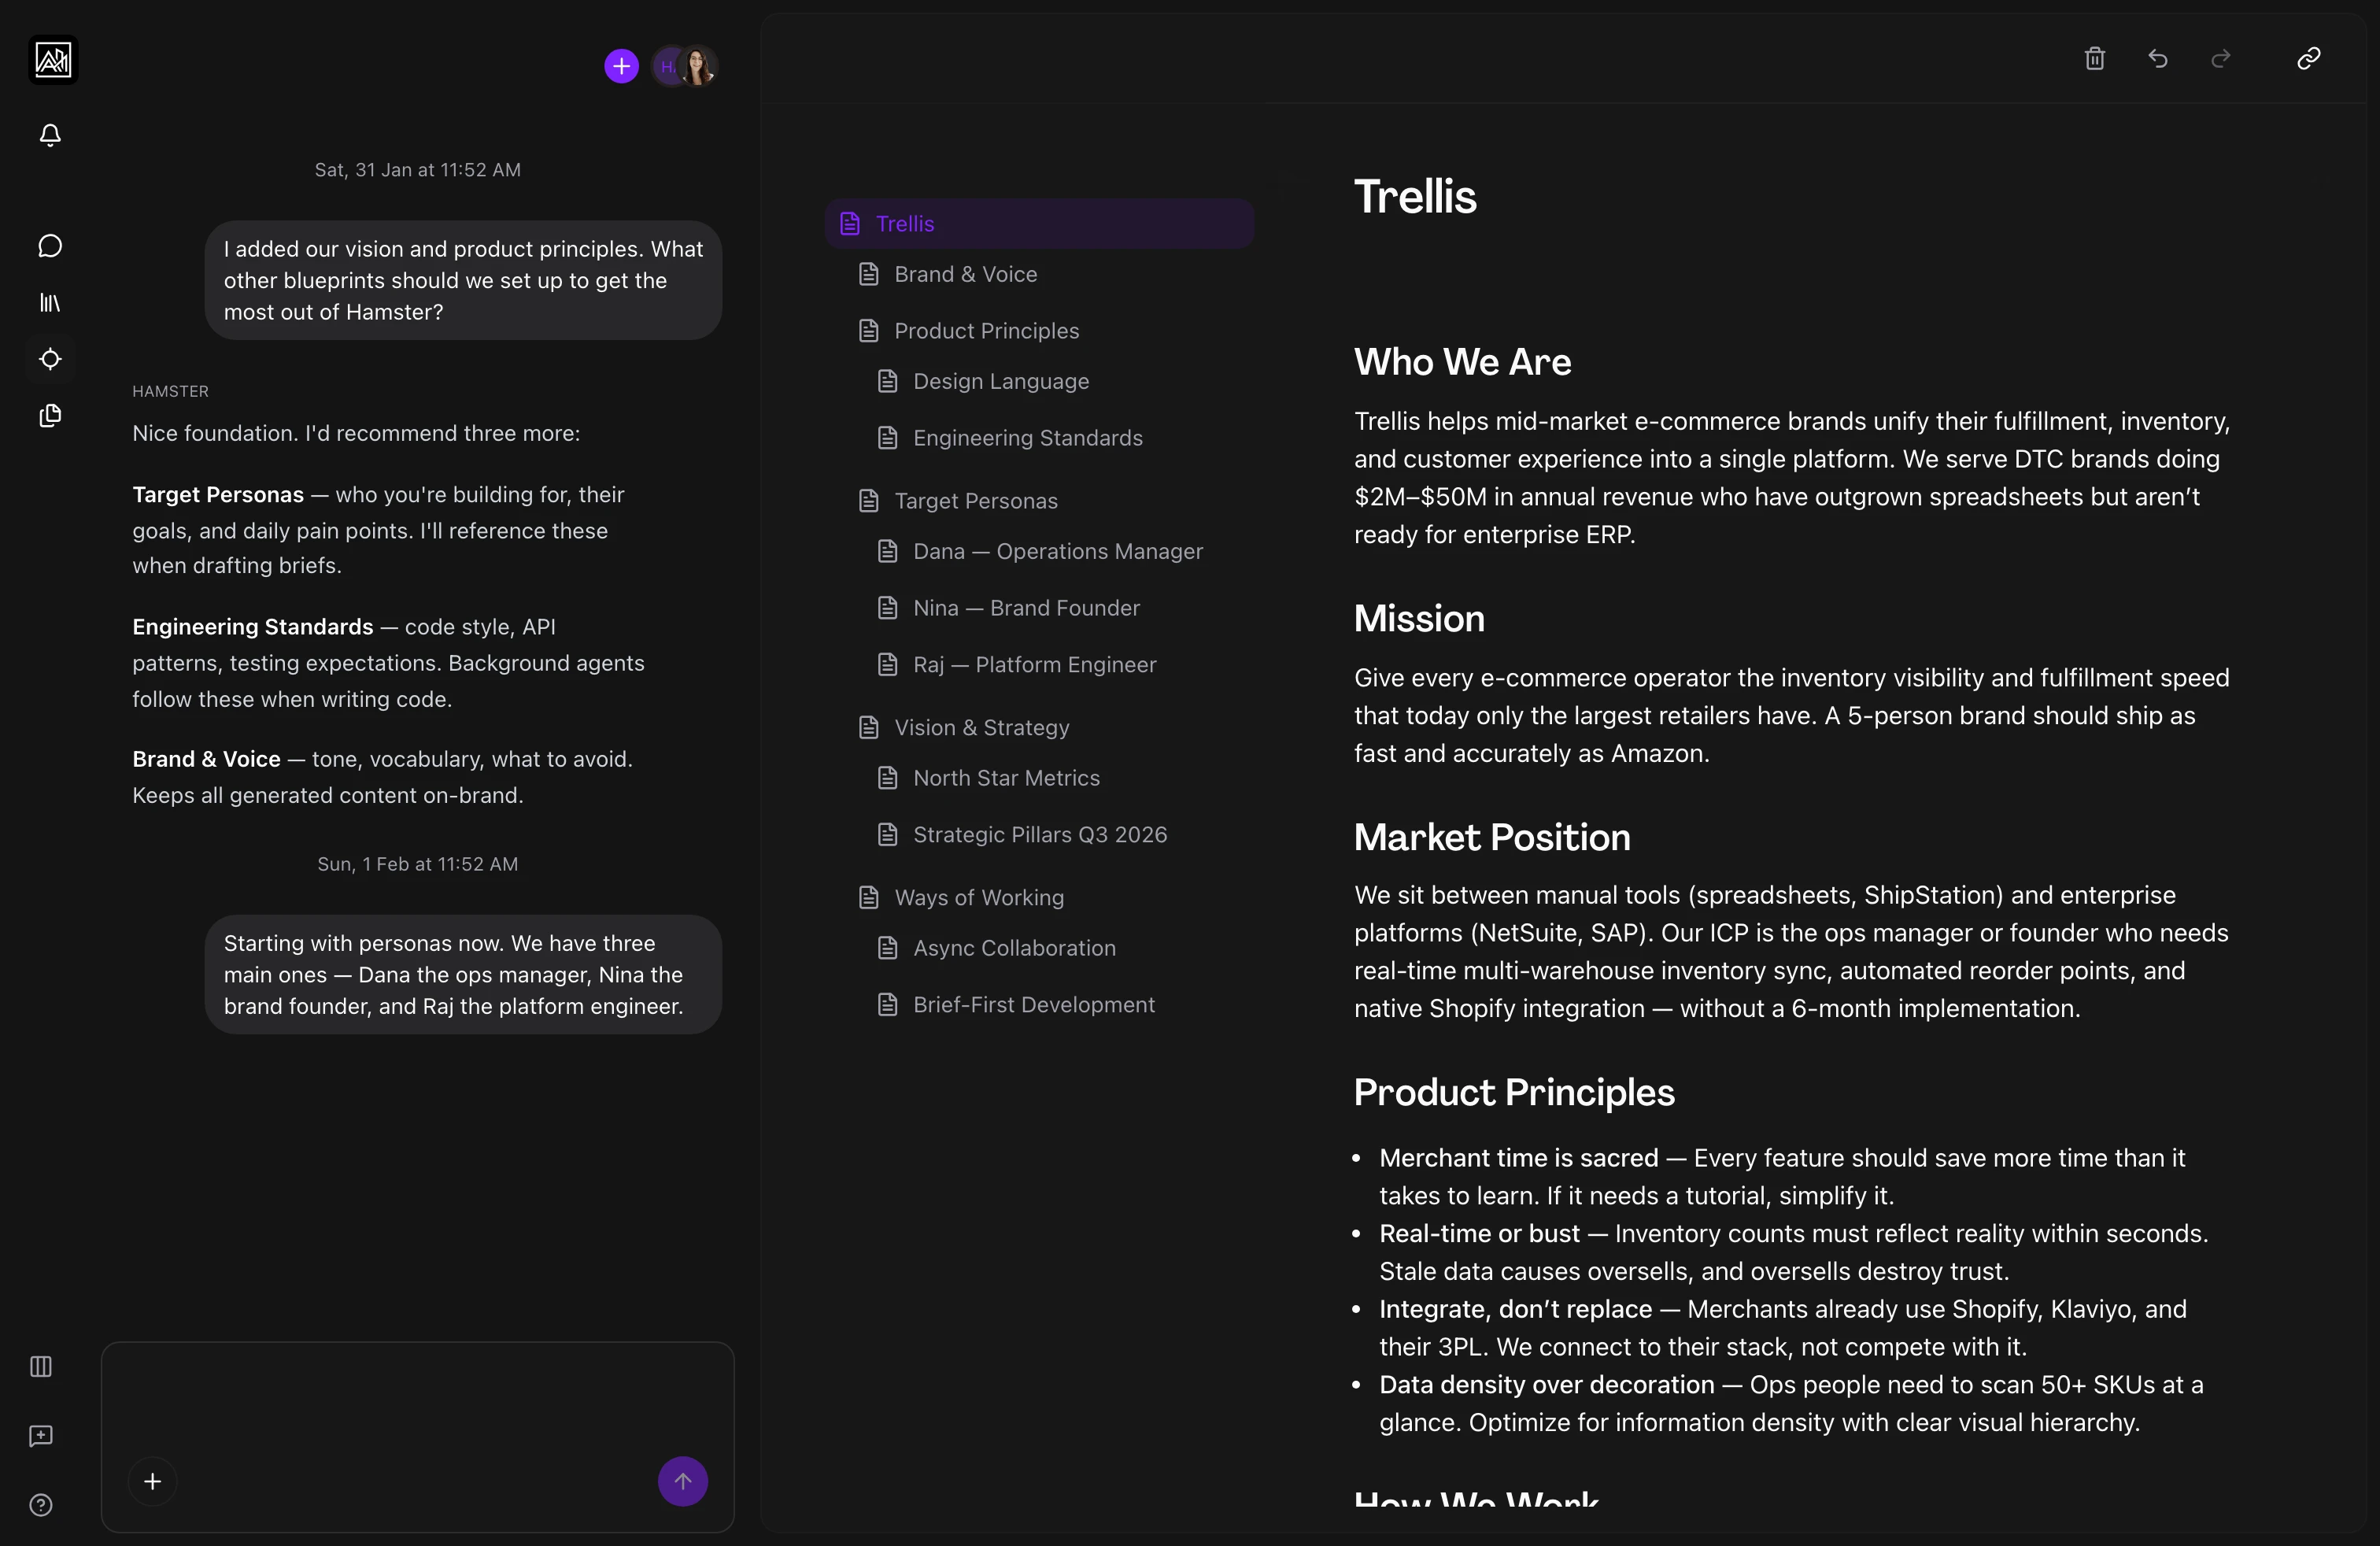The width and height of the screenshot is (2380, 1546).
Task: Open the library books icon
Action: point(50,302)
